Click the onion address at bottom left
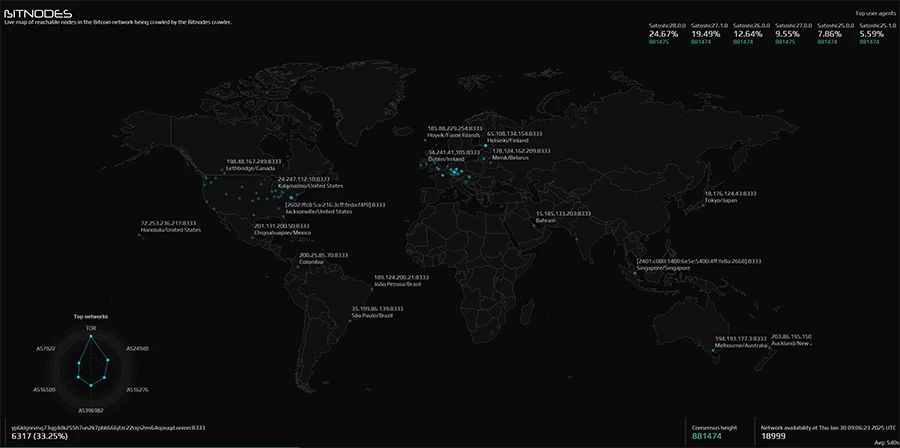Screen dimensions: 900x448 tap(108, 428)
